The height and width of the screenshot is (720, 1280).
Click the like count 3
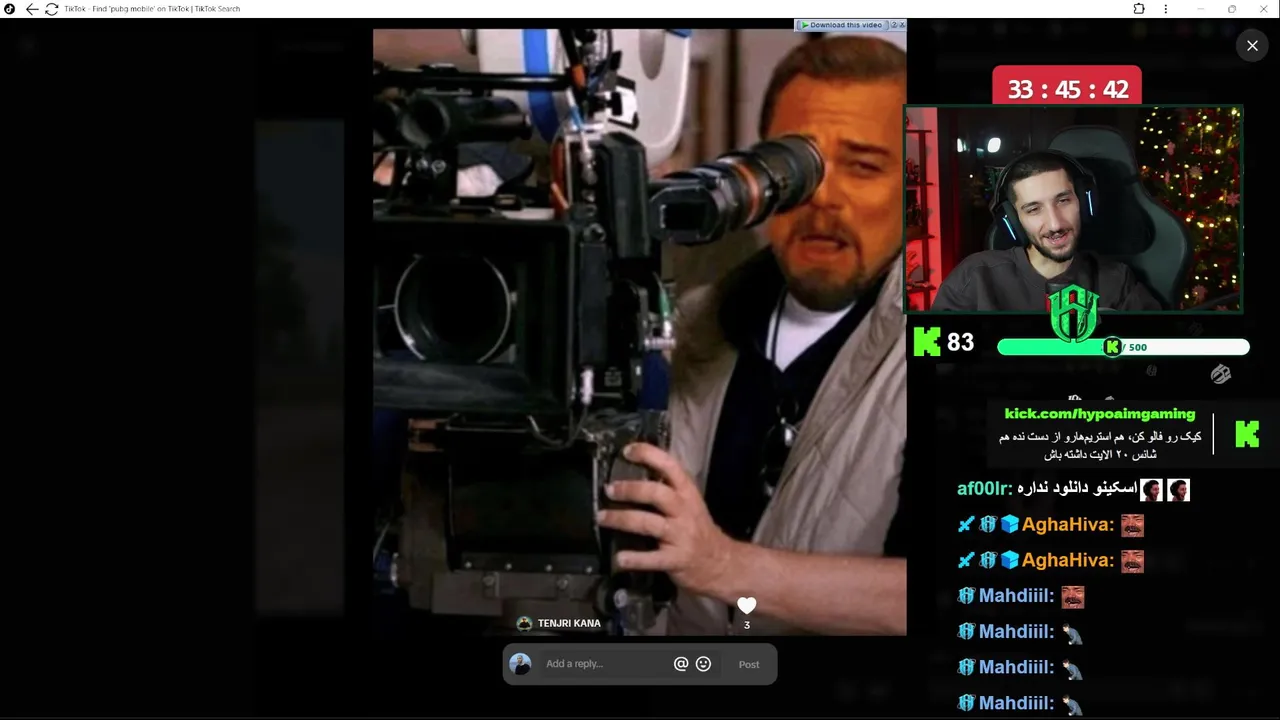tap(746, 626)
